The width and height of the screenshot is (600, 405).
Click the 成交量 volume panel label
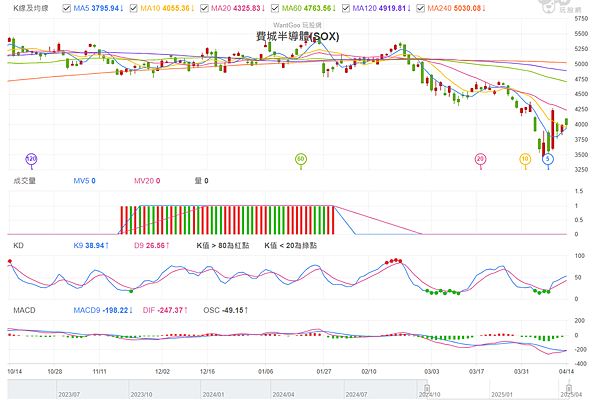pos(24,181)
